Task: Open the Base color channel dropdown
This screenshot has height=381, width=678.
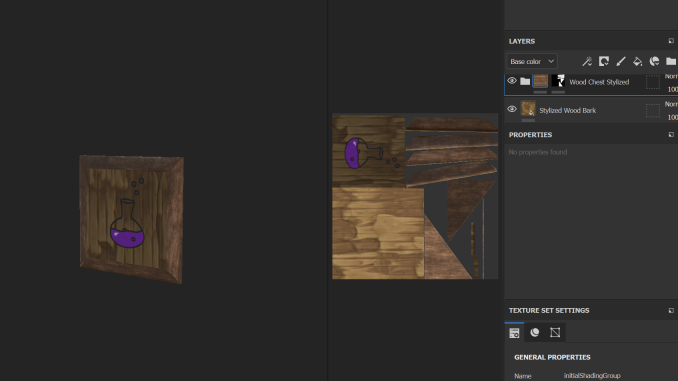Action: click(532, 61)
